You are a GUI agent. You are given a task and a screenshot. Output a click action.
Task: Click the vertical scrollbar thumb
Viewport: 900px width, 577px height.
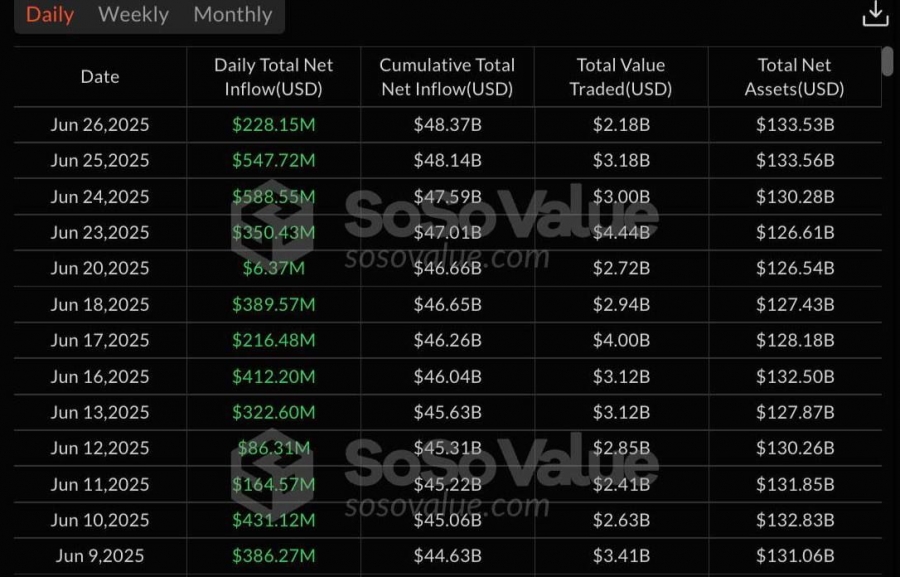887,61
